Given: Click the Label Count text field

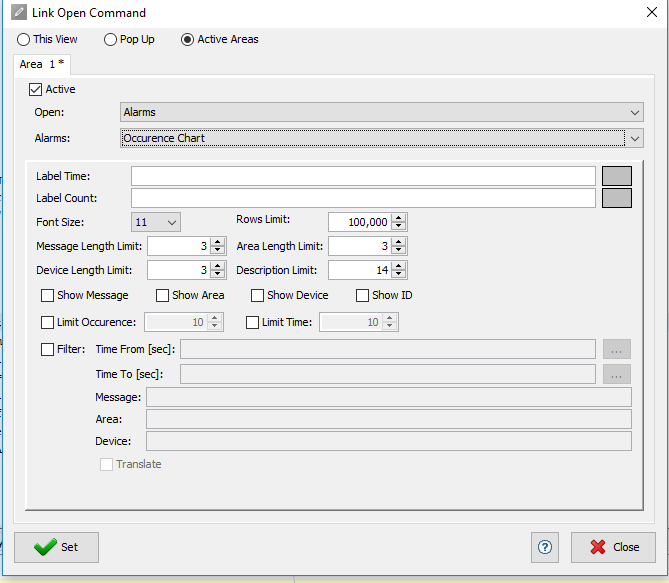Looking at the screenshot, I should [363, 198].
